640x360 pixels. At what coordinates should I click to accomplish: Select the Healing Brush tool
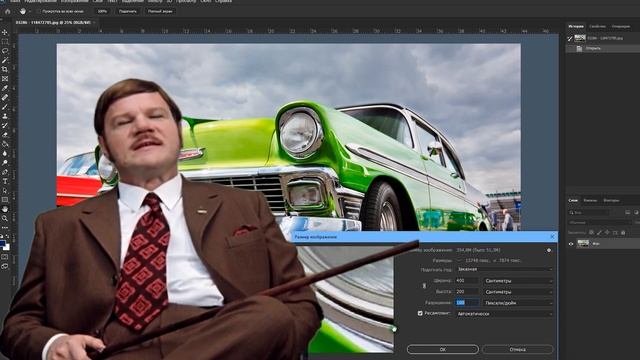pyautogui.click(x=5, y=98)
